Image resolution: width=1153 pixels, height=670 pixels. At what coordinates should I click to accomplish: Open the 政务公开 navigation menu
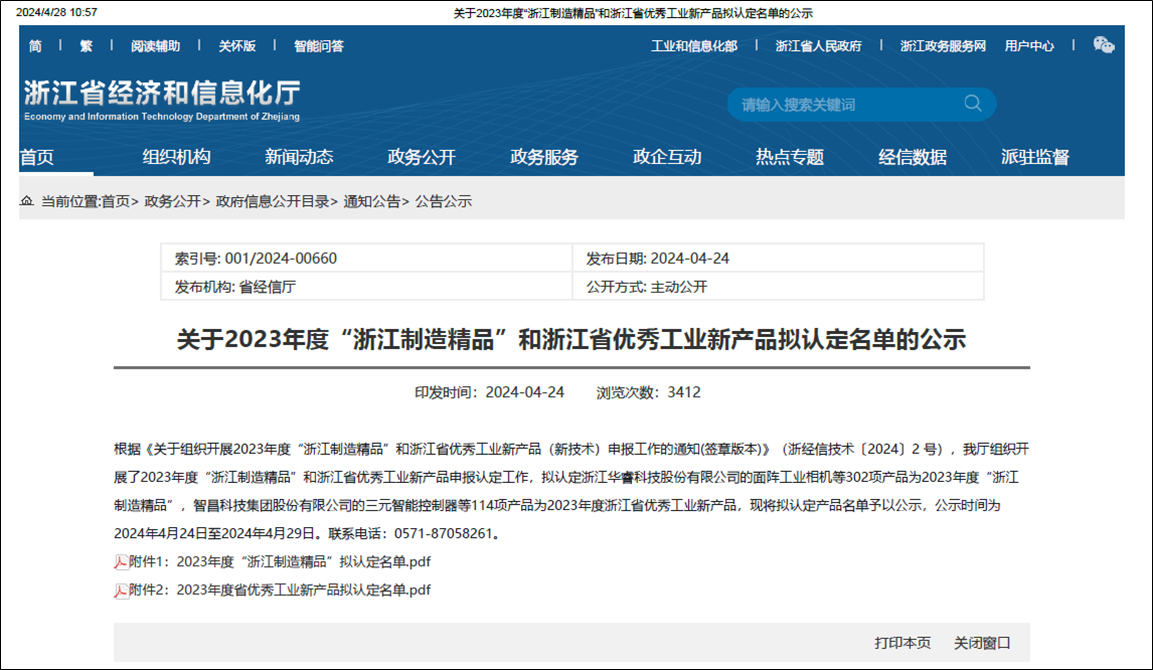(421, 157)
